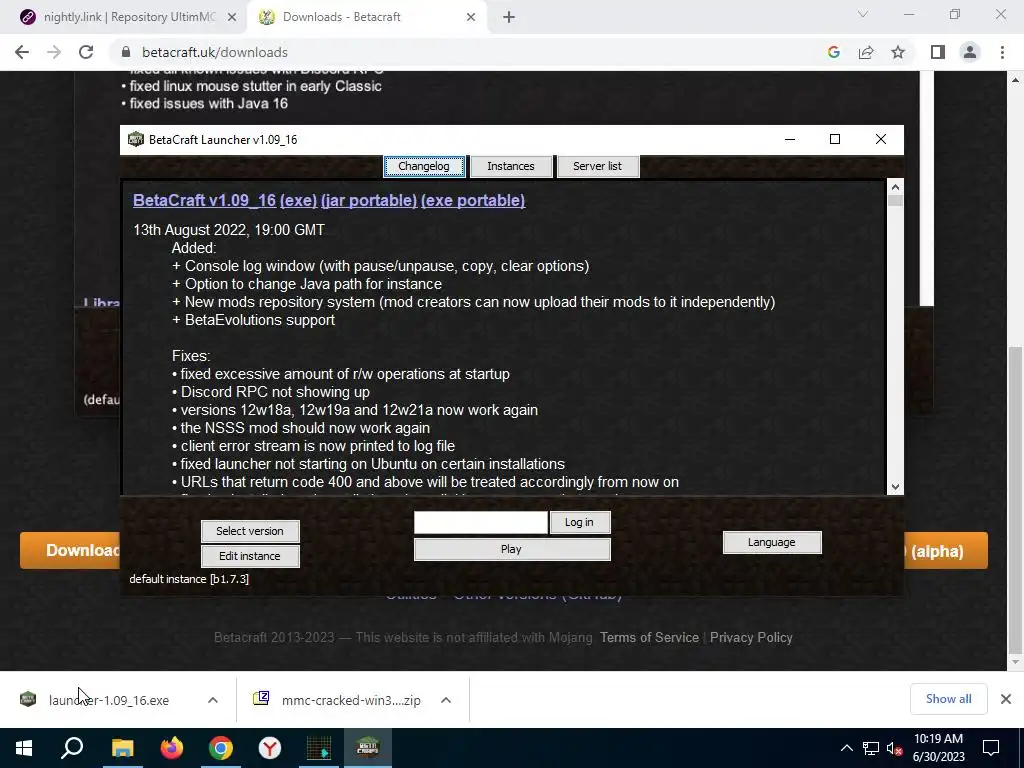Open Privacy Policy link
1024x768 pixels.
[751, 637]
